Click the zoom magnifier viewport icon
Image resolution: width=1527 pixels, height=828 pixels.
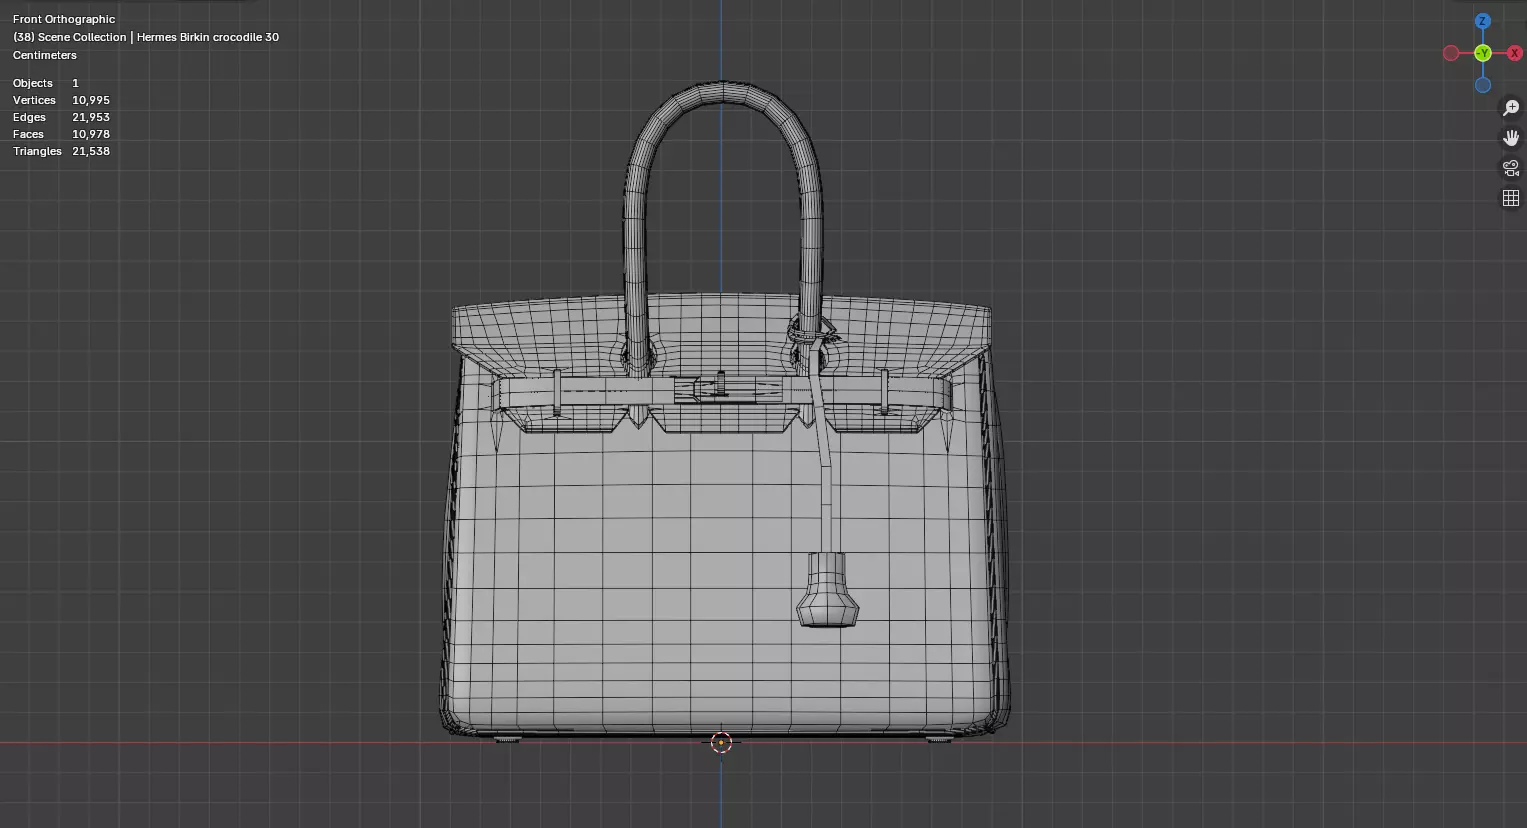1511,108
